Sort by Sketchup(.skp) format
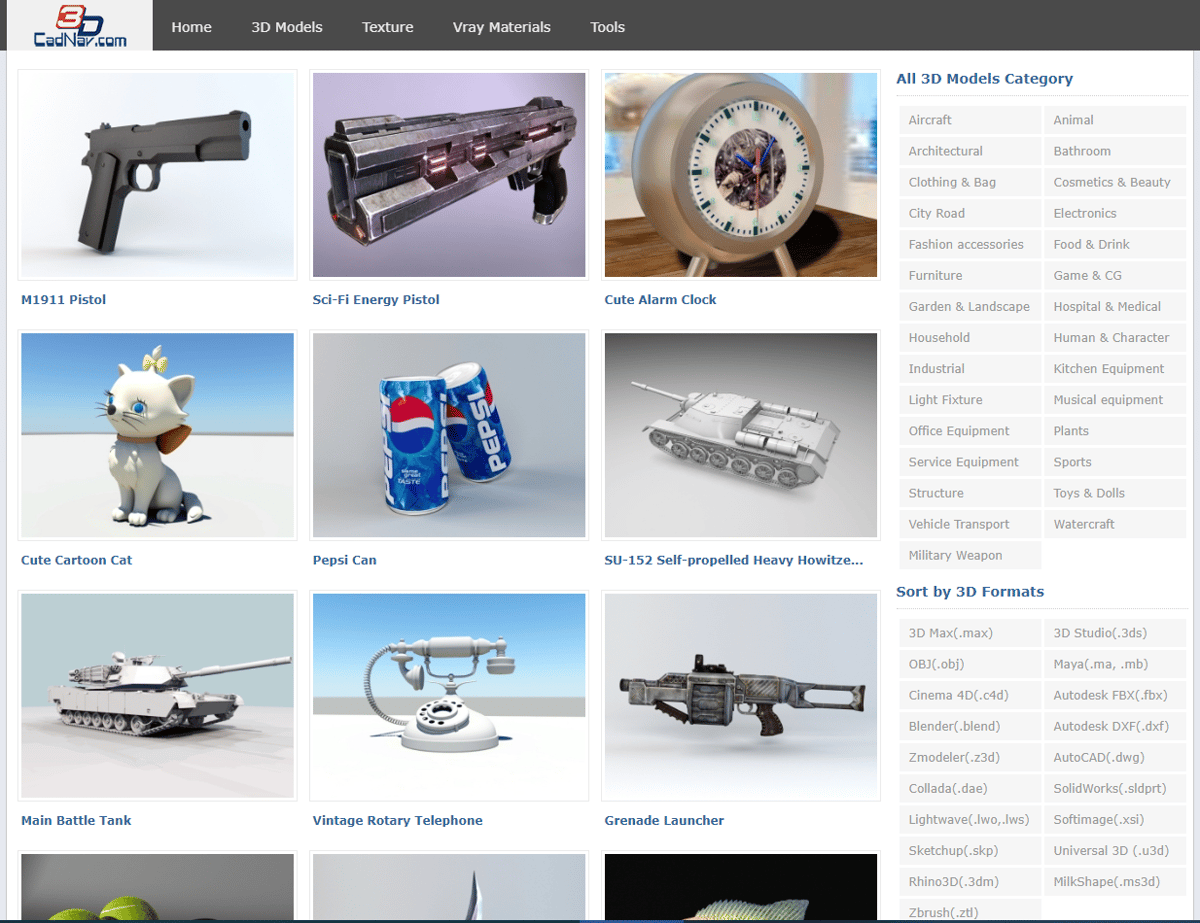 970,851
